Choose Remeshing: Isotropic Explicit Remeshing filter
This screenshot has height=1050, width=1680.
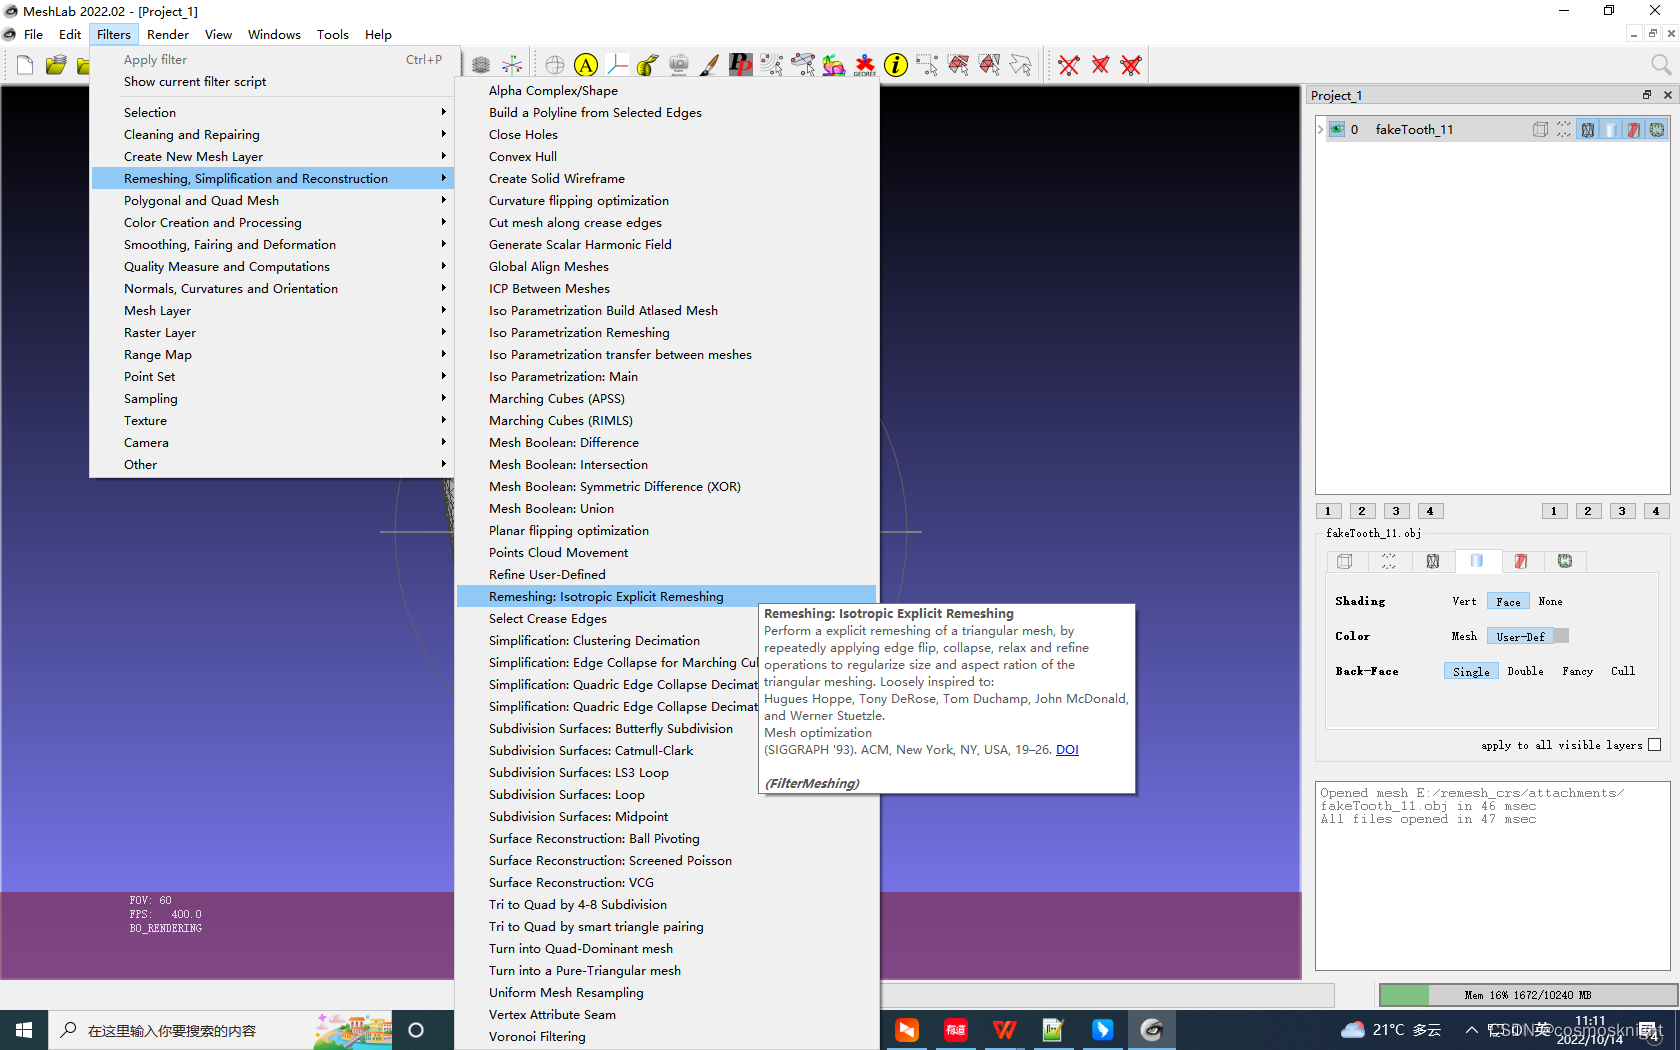pyautogui.click(x=666, y=596)
